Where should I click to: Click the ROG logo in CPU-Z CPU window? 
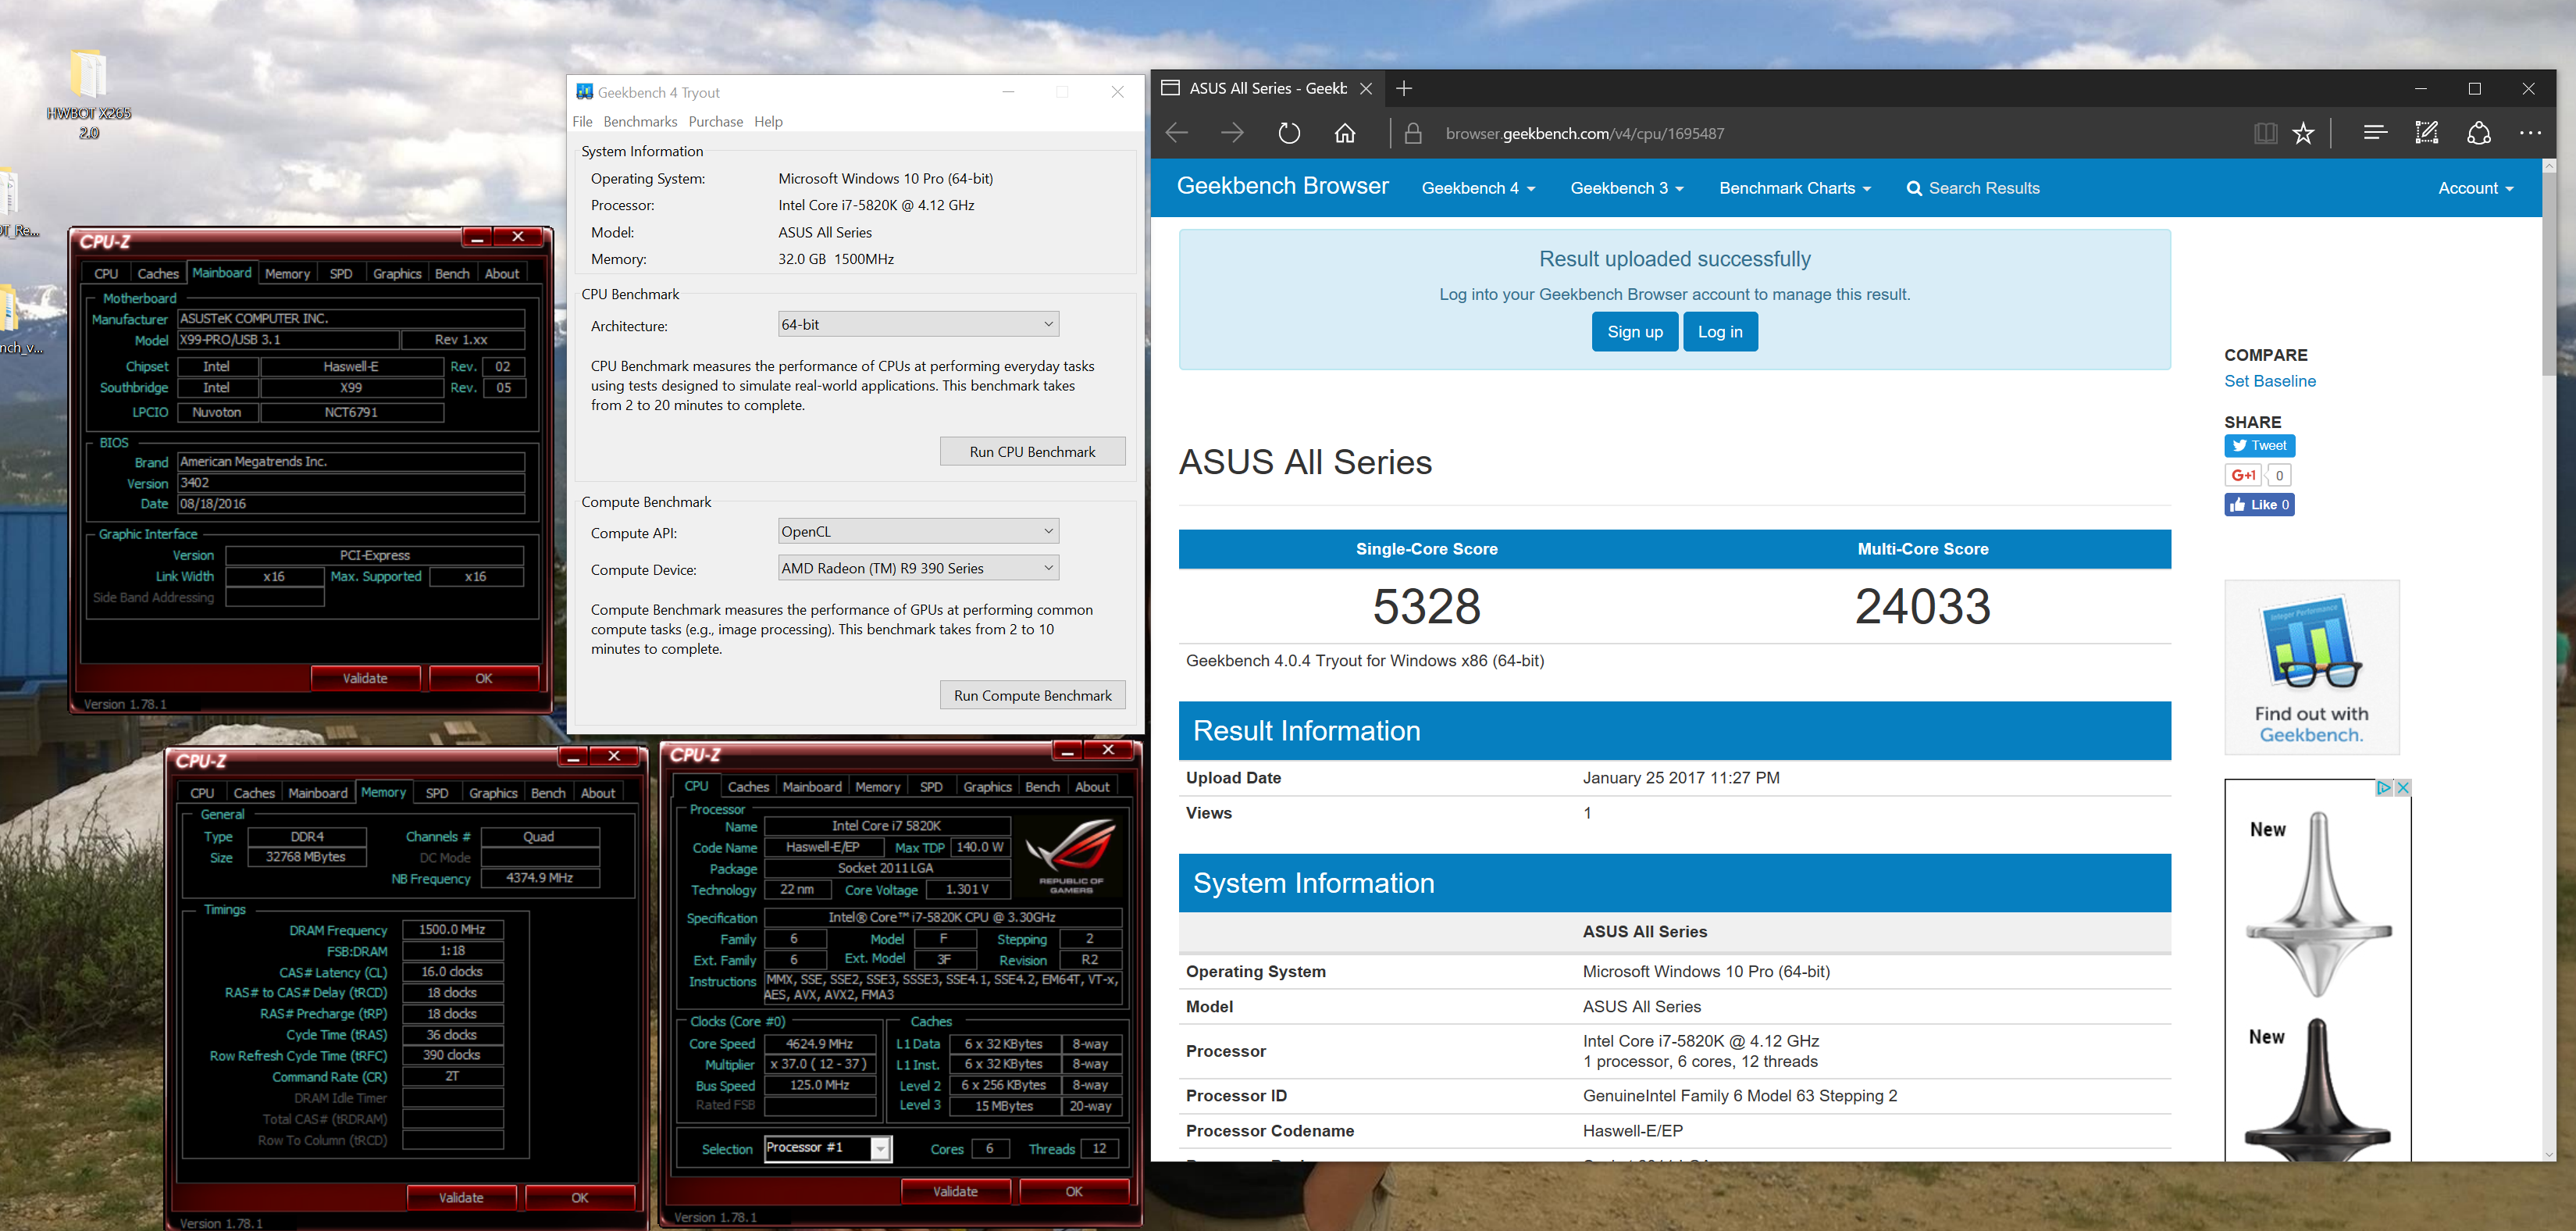click(x=1071, y=855)
